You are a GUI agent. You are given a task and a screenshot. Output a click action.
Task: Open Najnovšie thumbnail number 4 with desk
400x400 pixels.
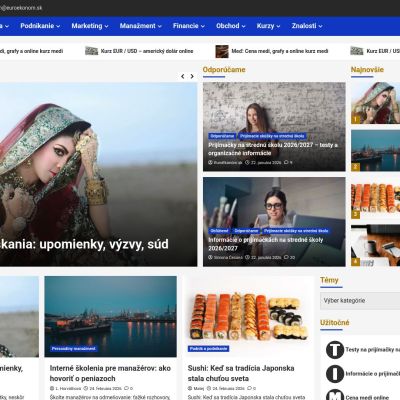pos(375,246)
